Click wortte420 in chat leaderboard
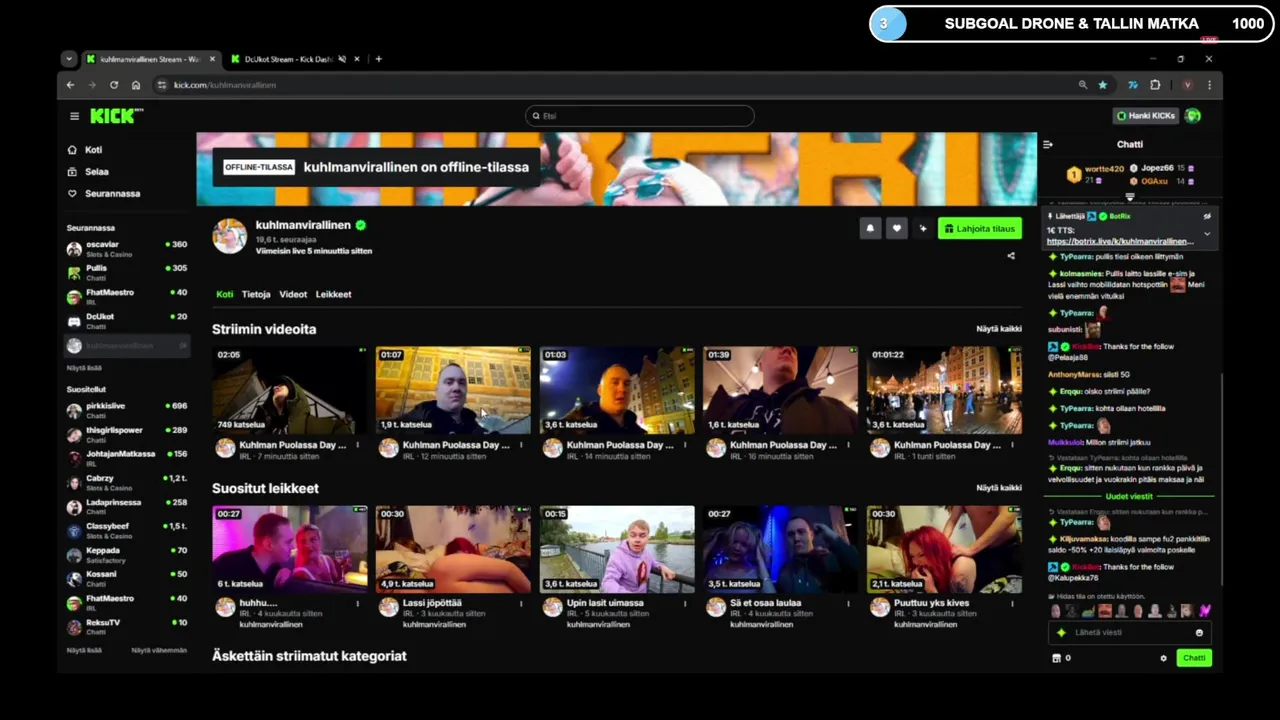This screenshot has width=1280, height=720. pyautogui.click(x=1104, y=169)
